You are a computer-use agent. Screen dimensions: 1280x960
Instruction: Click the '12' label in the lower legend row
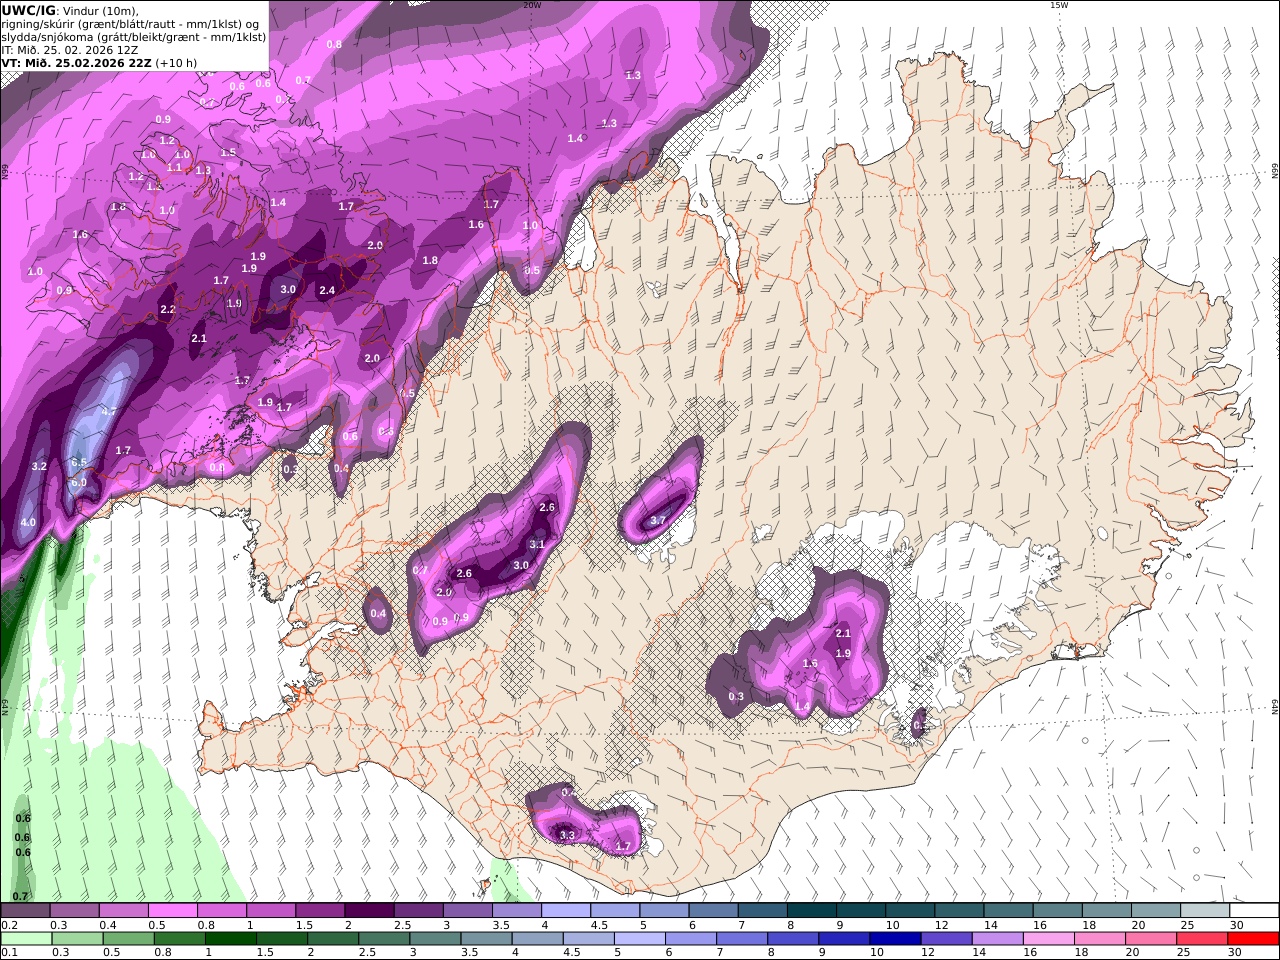coord(929,953)
